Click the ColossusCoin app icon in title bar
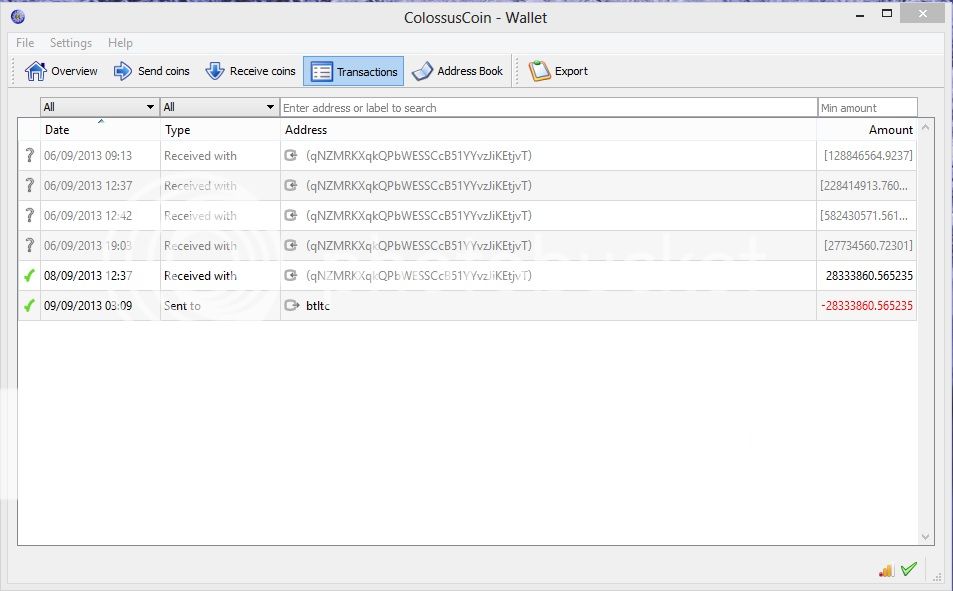Image resolution: width=953 pixels, height=591 pixels. click(x=18, y=17)
